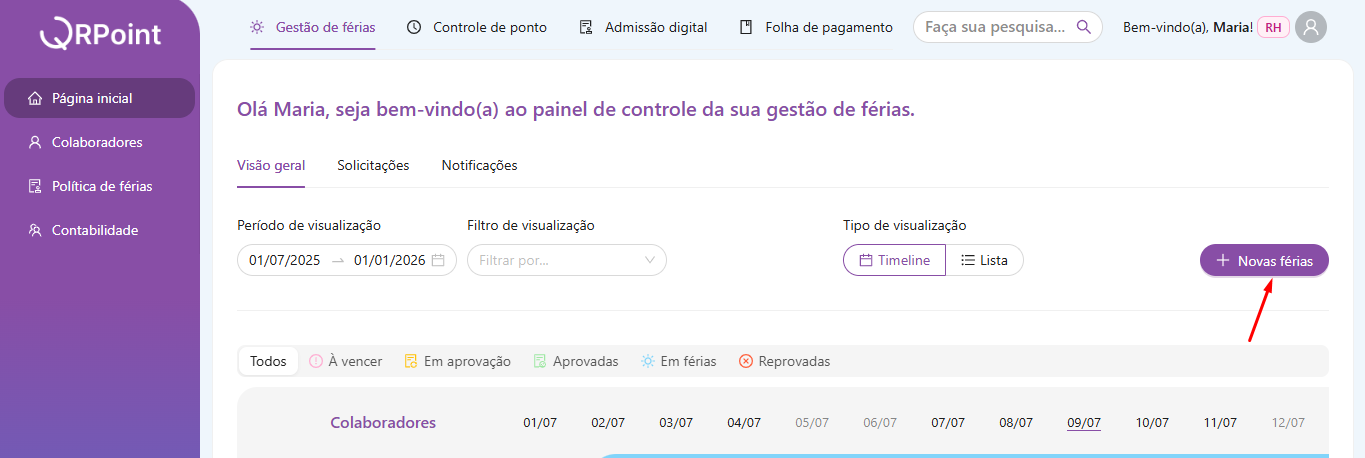Click the RH badge
The image size is (1365, 458).
[x=1273, y=27]
